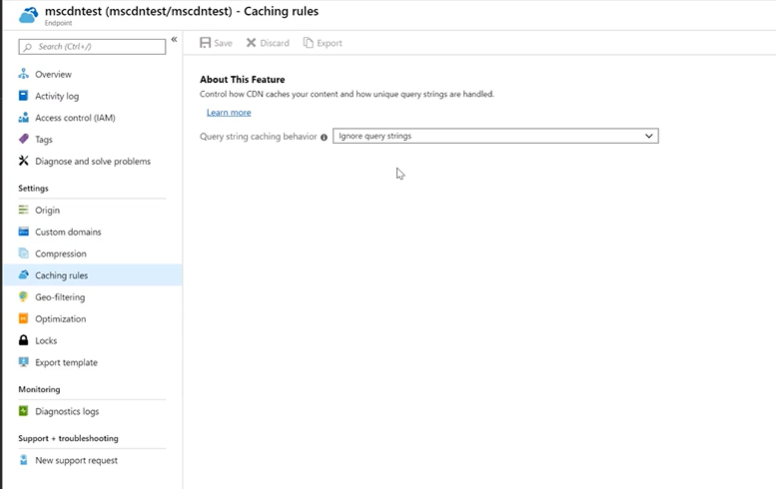This screenshot has width=776, height=489.
Task: Click the Access control (IAM) people icon
Action: [x=23, y=117]
